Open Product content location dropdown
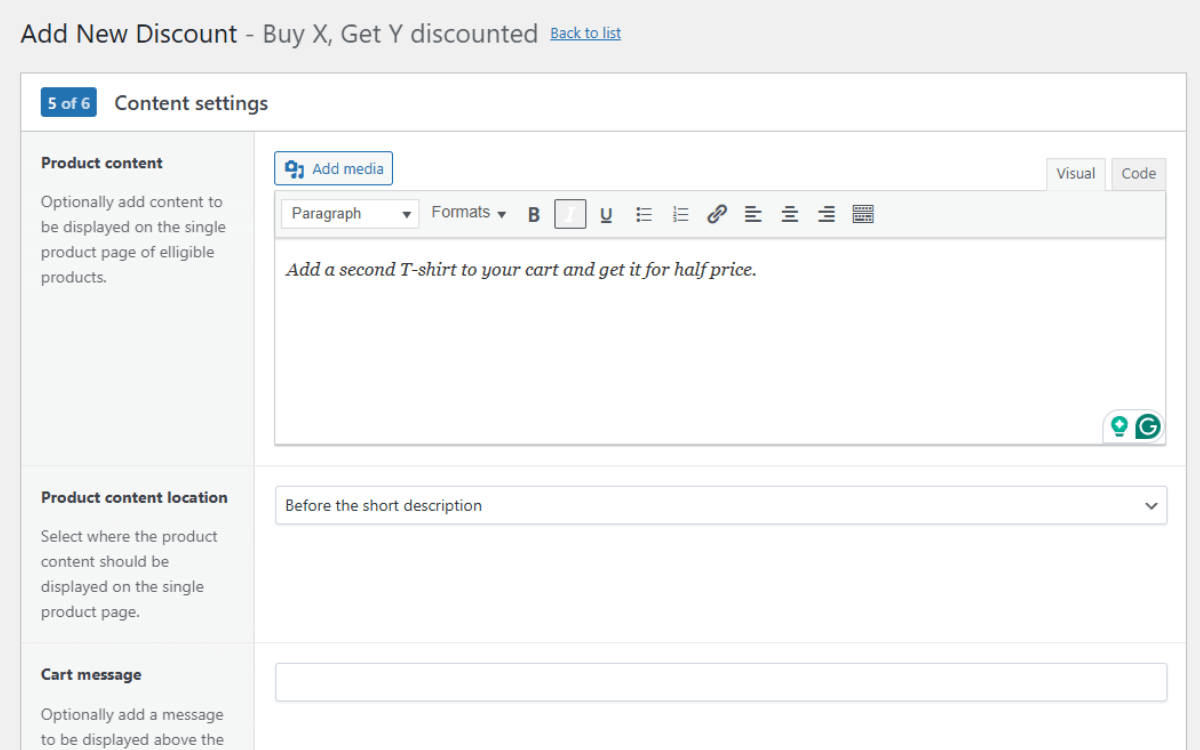The width and height of the screenshot is (1200, 750). pyautogui.click(x=720, y=506)
